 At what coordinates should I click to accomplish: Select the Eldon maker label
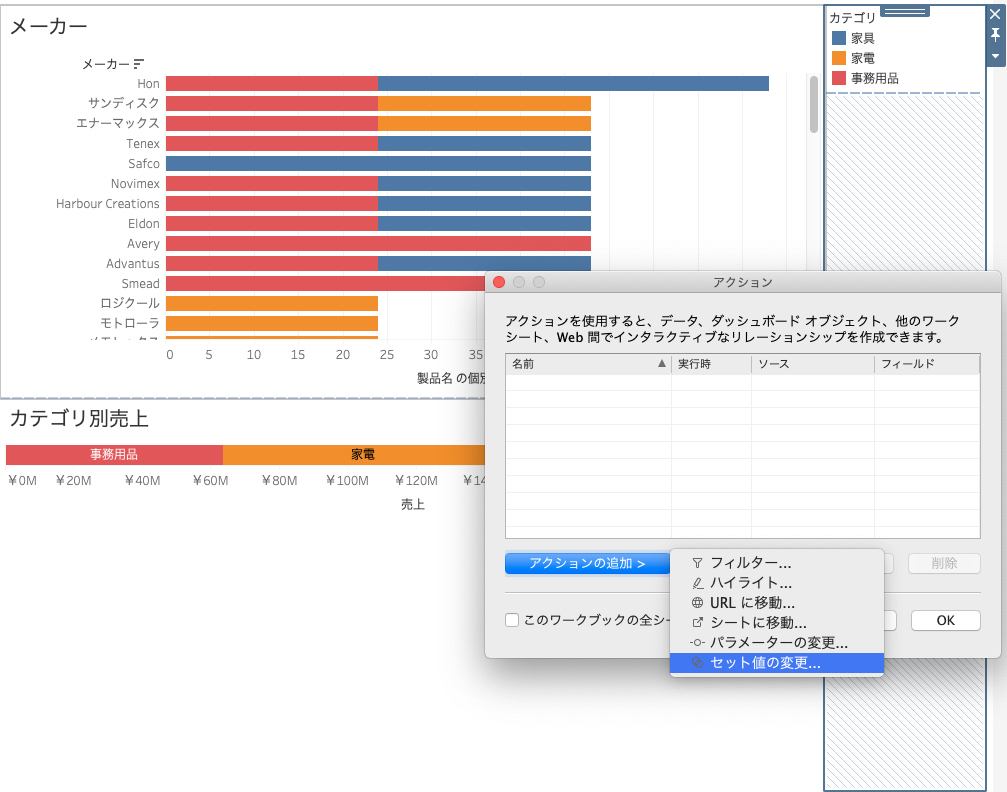click(143, 224)
